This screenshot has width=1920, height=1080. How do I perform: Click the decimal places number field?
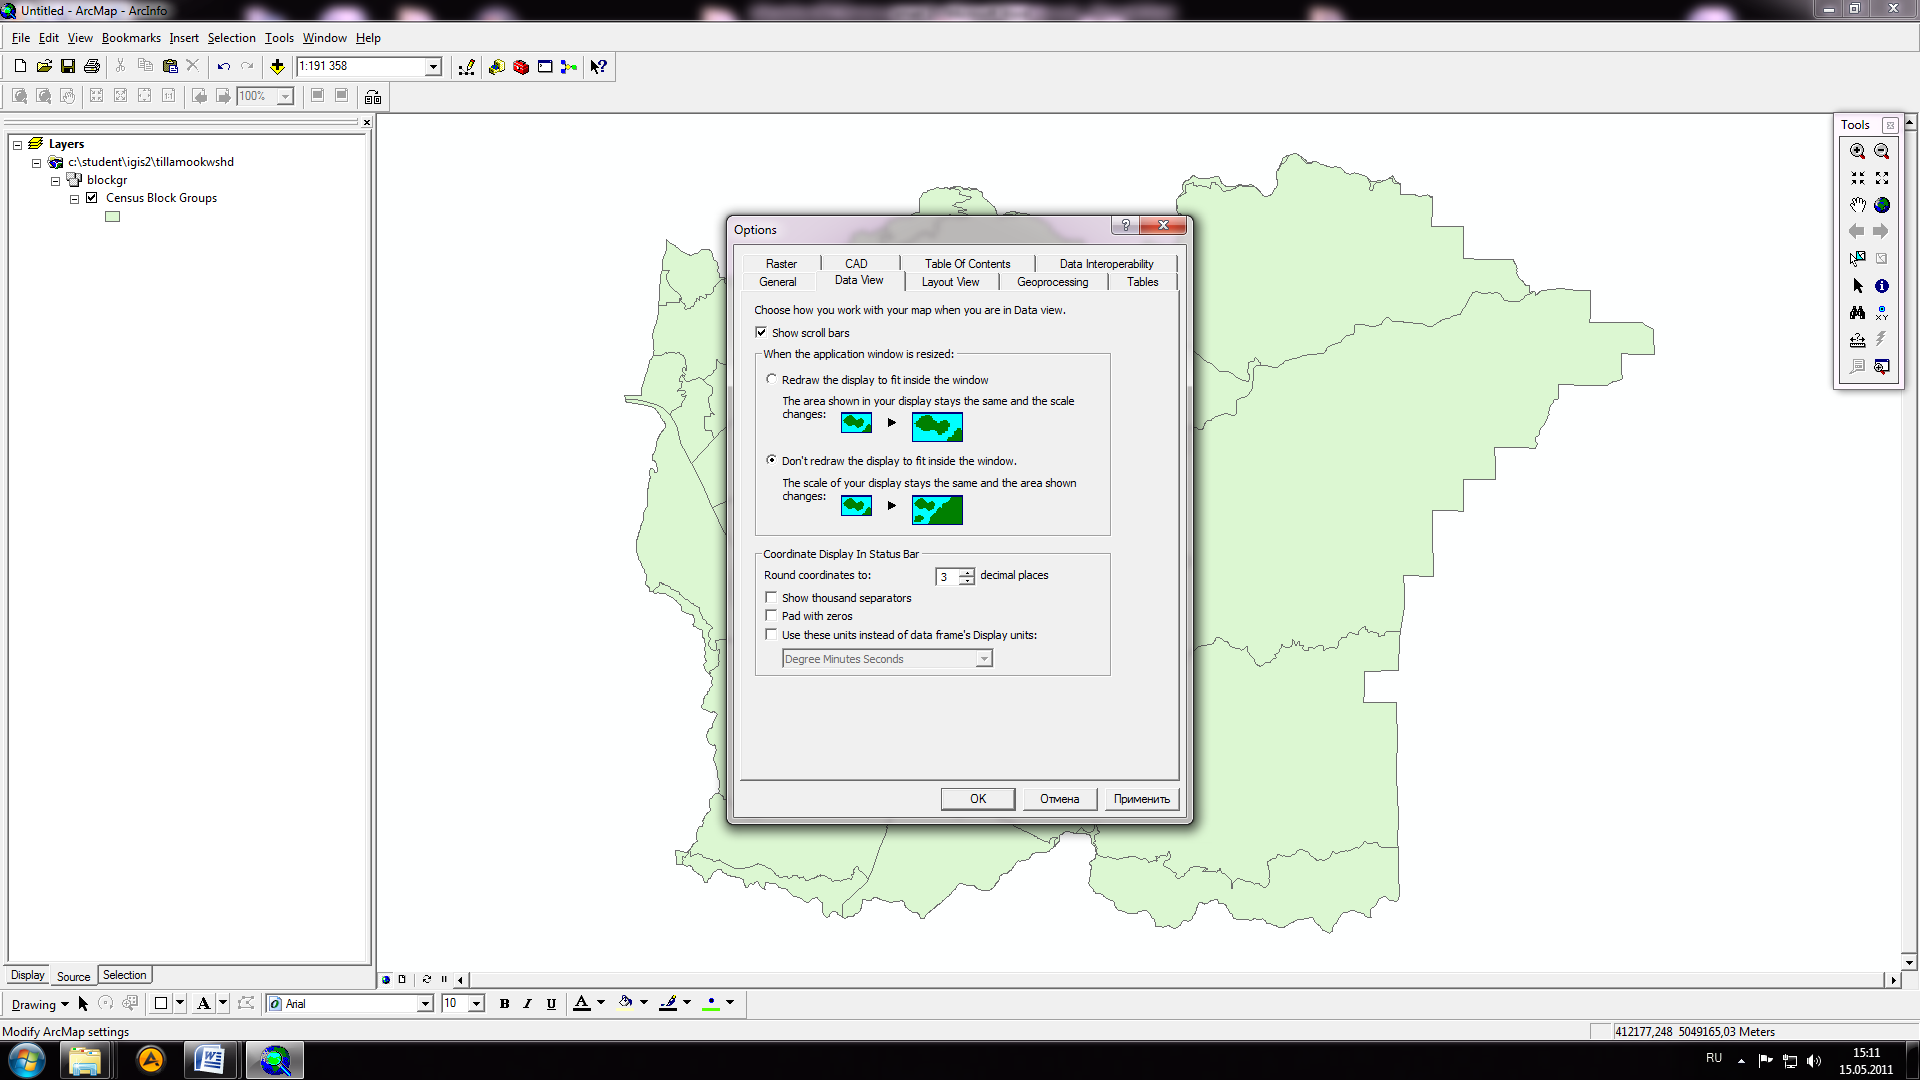(947, 577)
